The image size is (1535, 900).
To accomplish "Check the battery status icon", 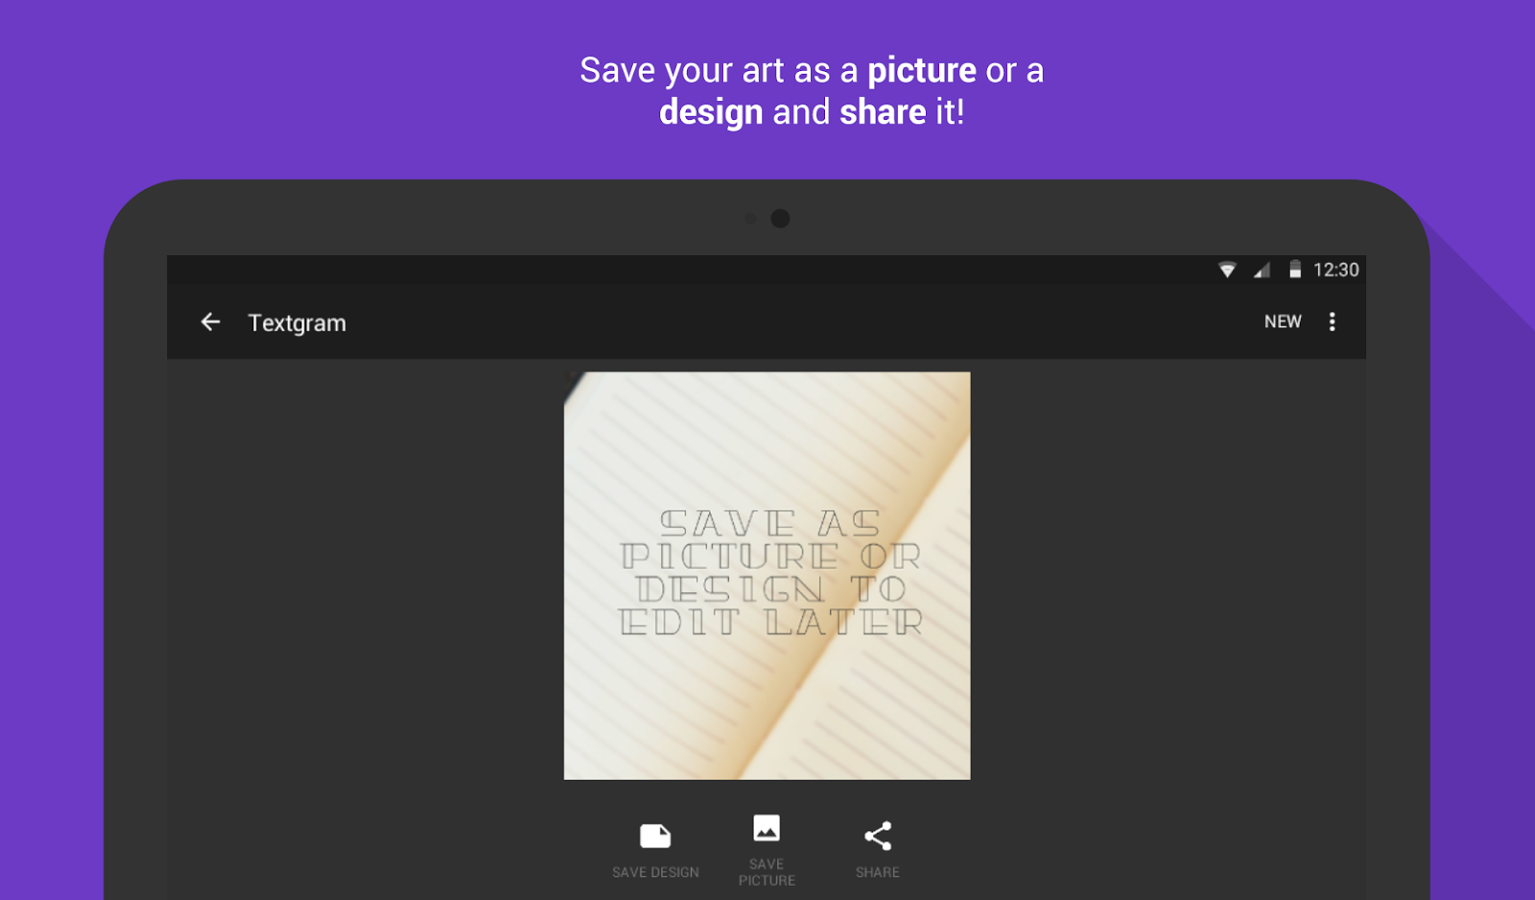I will pyautogui.click(x=1295, y=270).
